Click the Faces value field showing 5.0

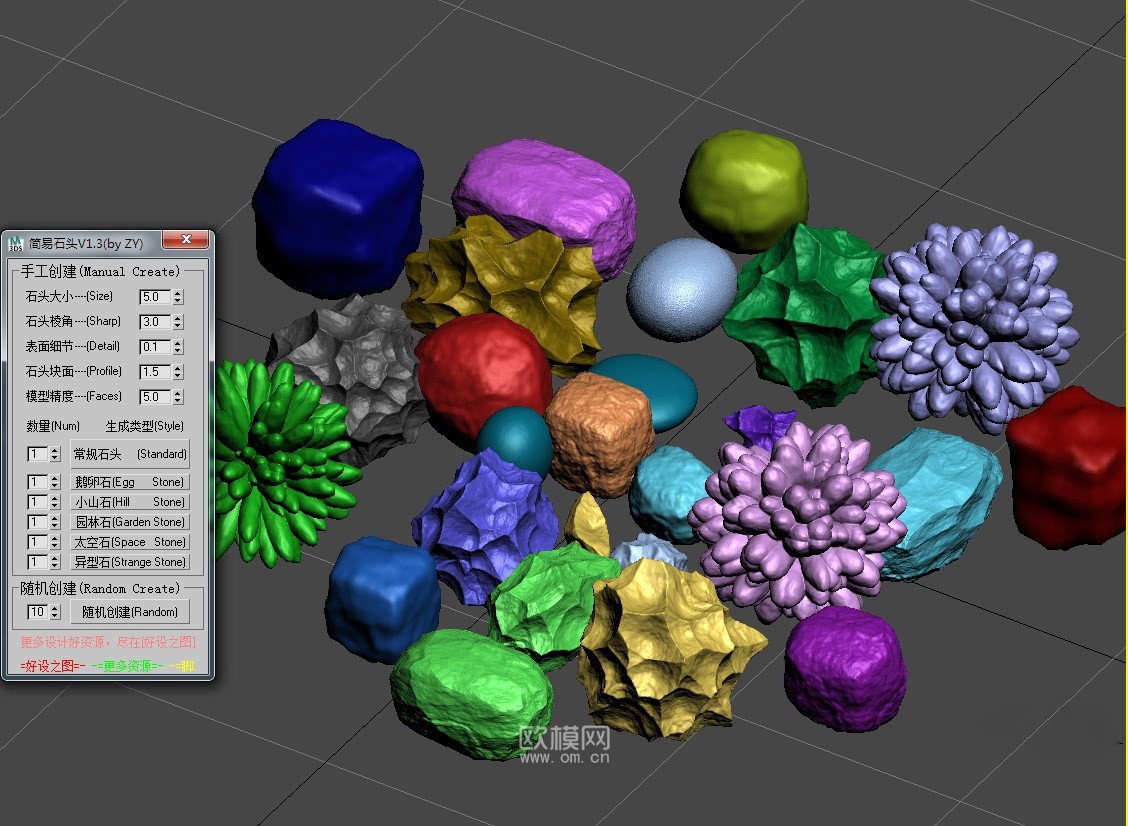pyautogui.click(x=155, y=396)
